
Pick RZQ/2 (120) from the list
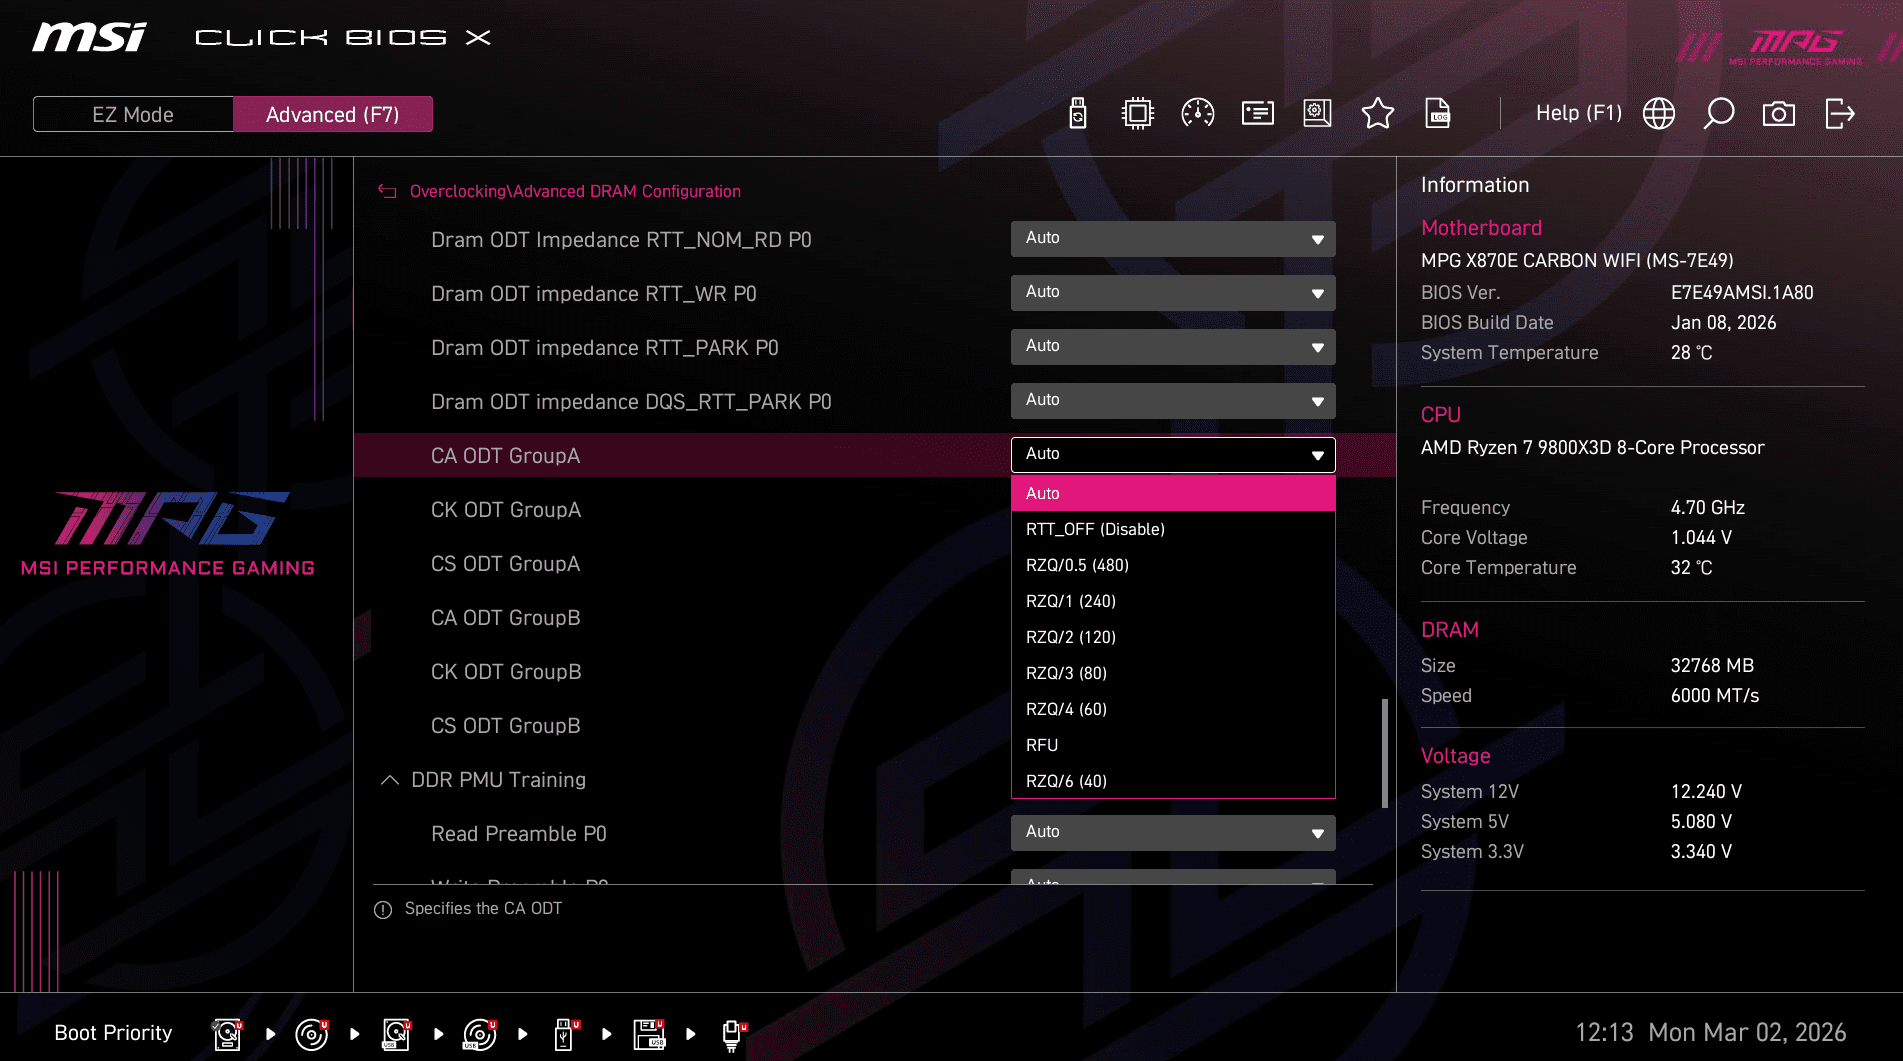tap(1173, 637)
